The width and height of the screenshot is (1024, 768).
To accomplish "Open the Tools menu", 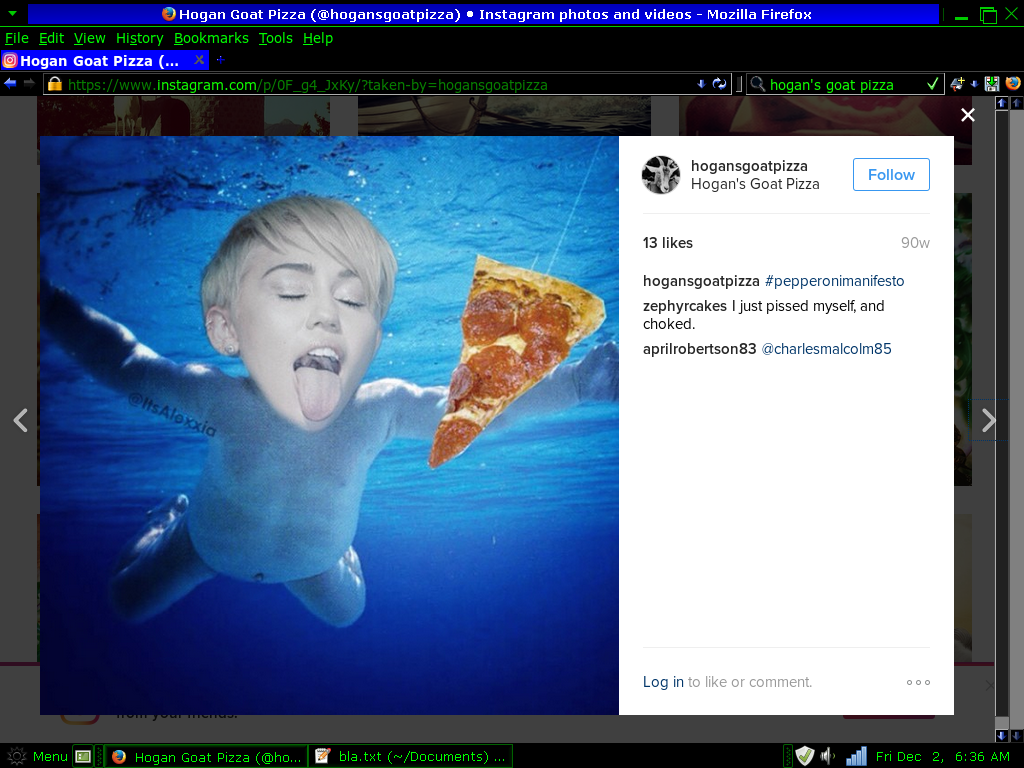I will click(276, 38).
